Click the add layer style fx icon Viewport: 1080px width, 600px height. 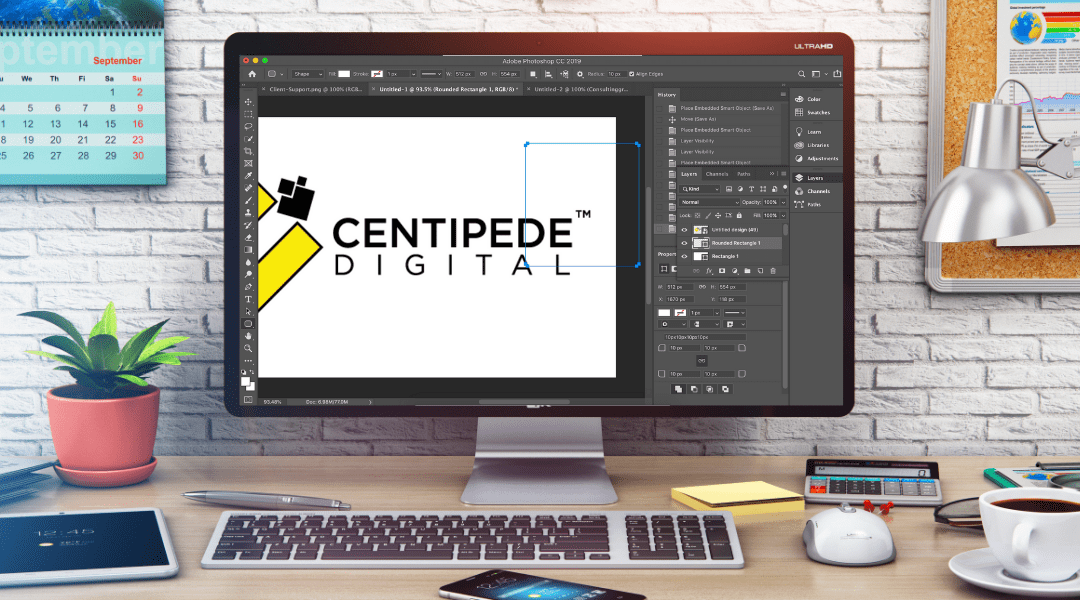(709, 271)
